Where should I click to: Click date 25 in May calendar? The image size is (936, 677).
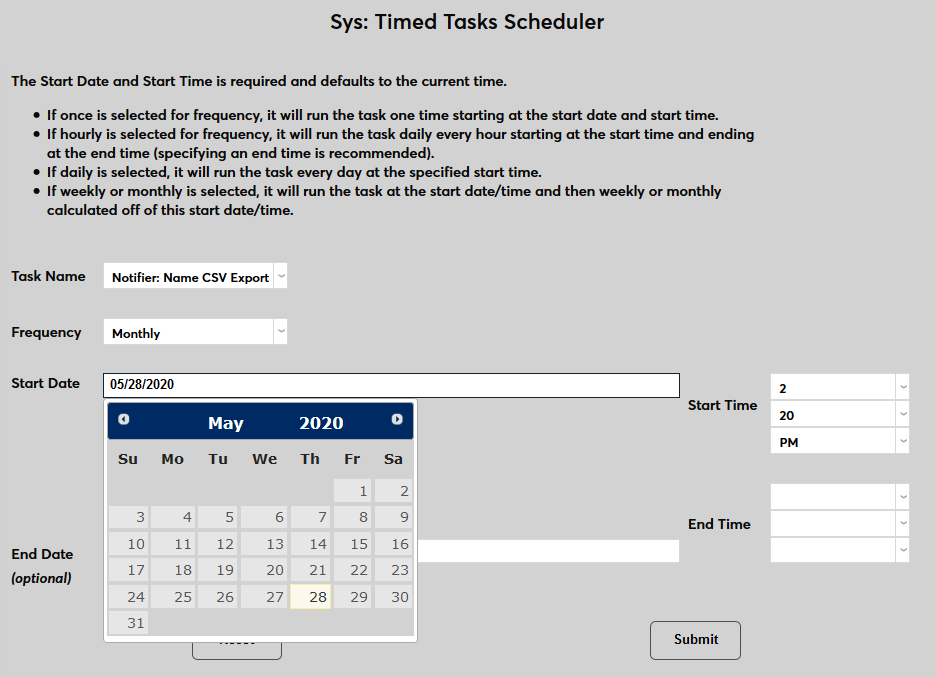point(173,596)
